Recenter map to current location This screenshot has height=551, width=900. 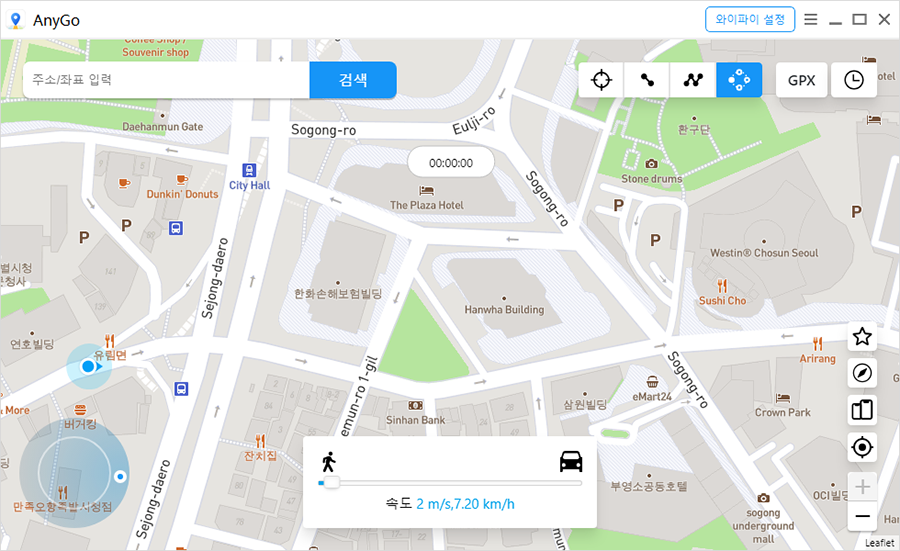click(862, 447)
